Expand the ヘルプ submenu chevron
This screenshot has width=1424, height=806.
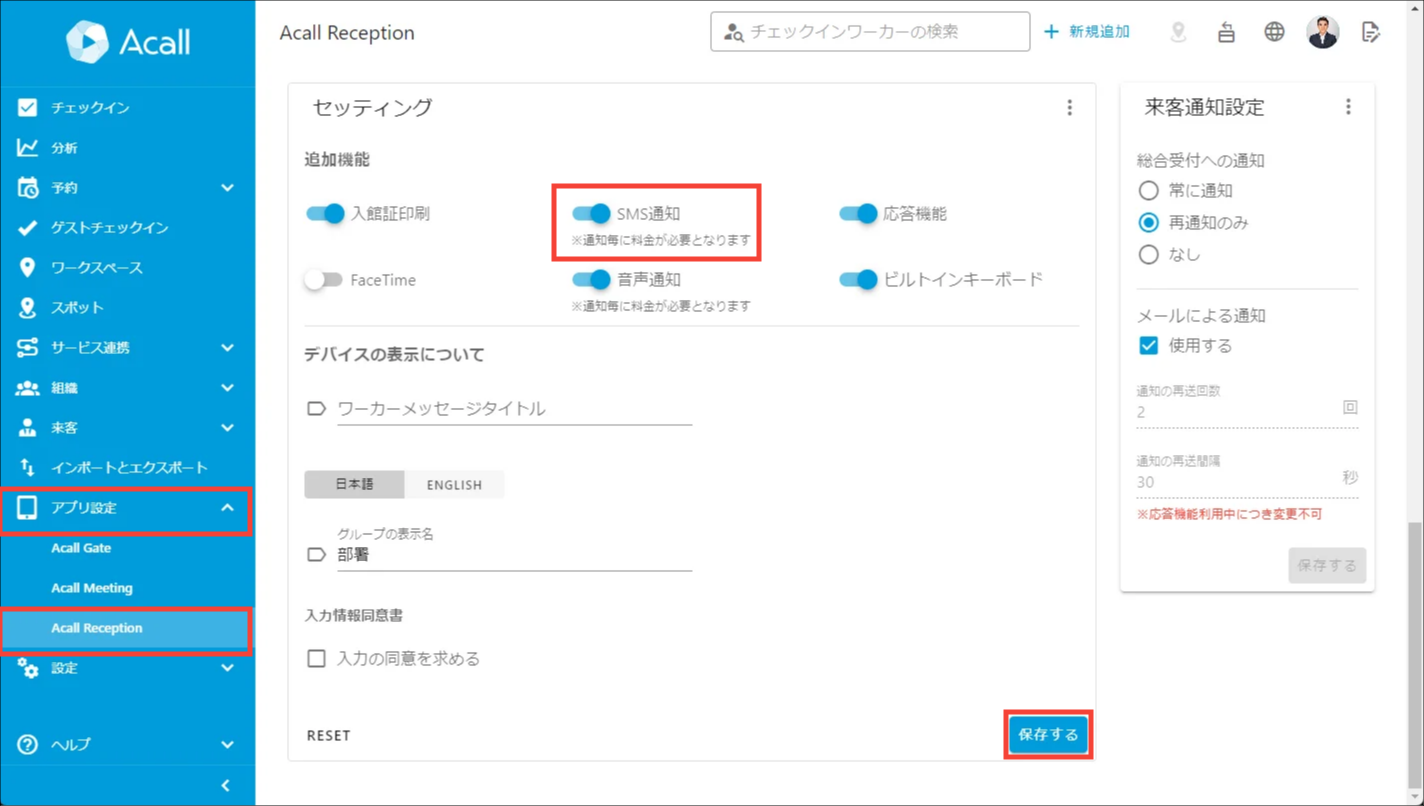(227, 744)
